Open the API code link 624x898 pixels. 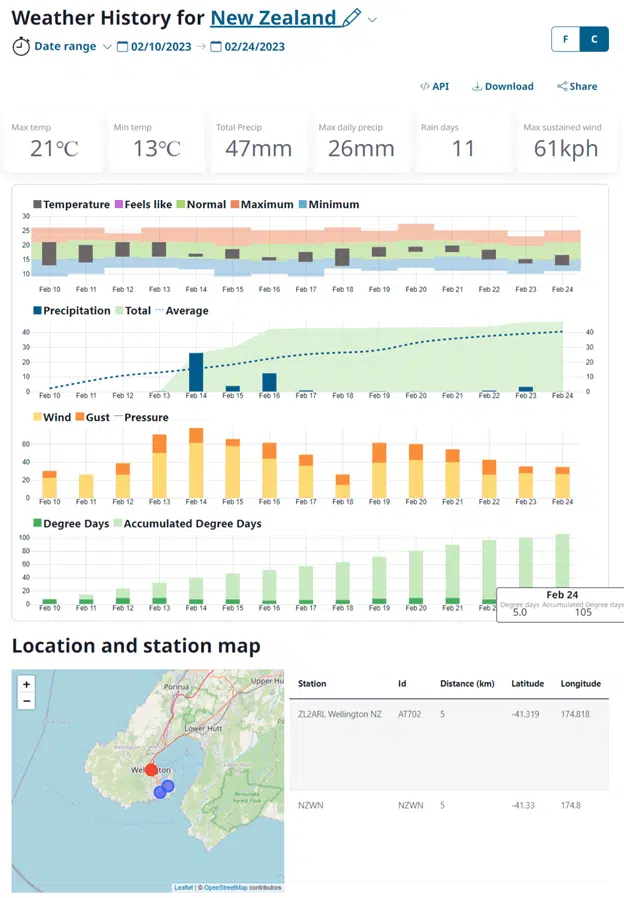click(434, 86)
